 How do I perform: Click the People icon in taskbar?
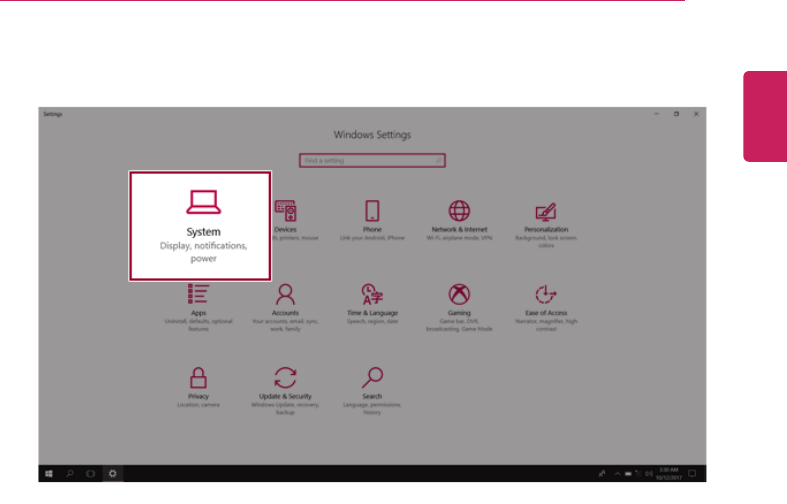coord(602,473)
